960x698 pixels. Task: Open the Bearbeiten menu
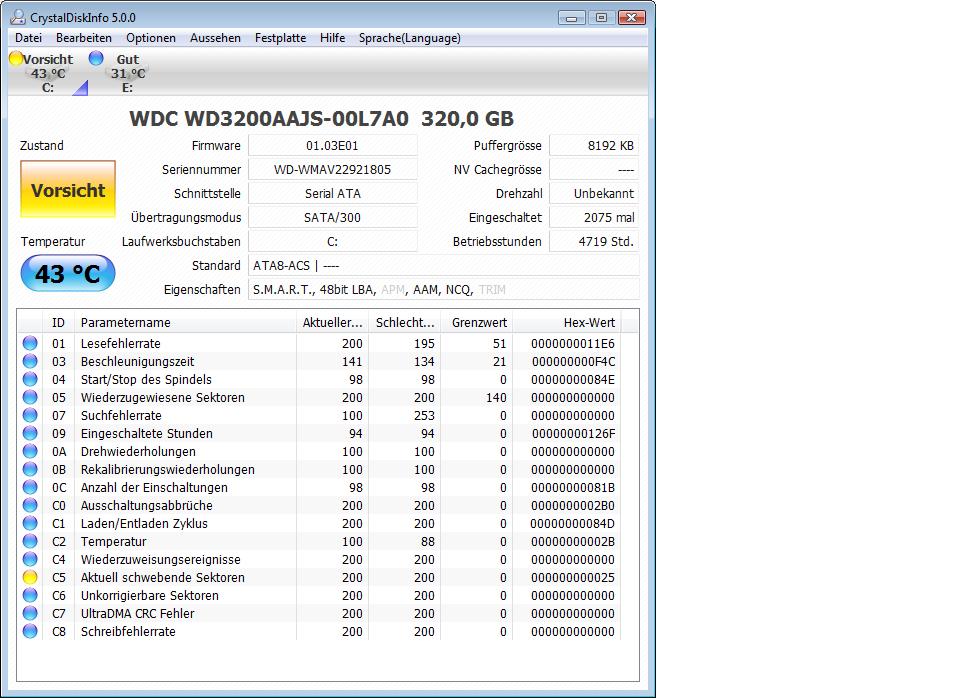pos(84,38)
